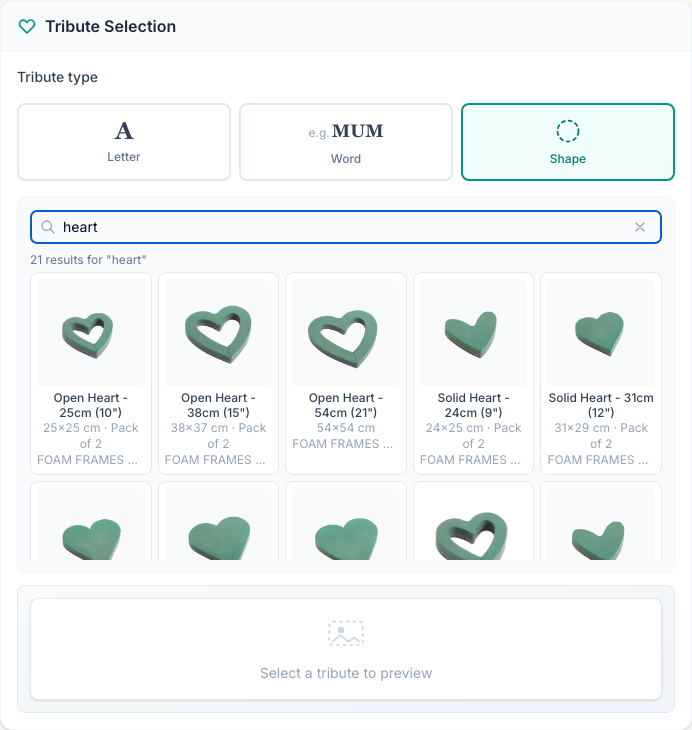Select Solid Heart - 31cm (12") card
The width and height of the screenshot is (692, 730).
601,373
